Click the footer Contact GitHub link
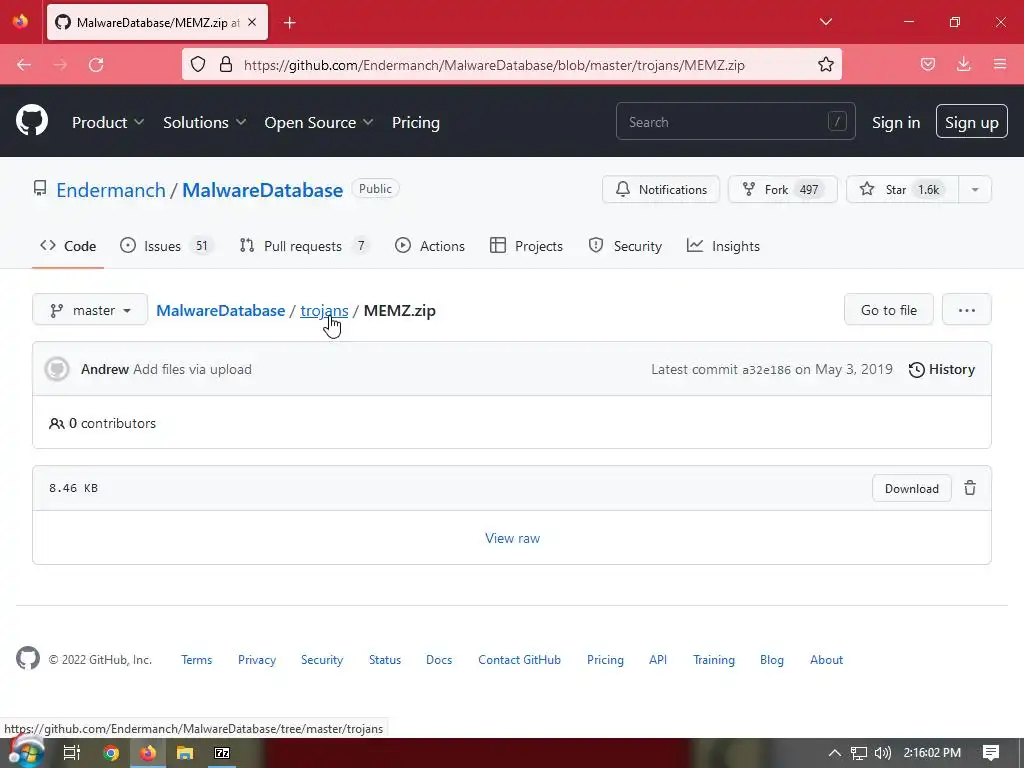 click(519, 660)
